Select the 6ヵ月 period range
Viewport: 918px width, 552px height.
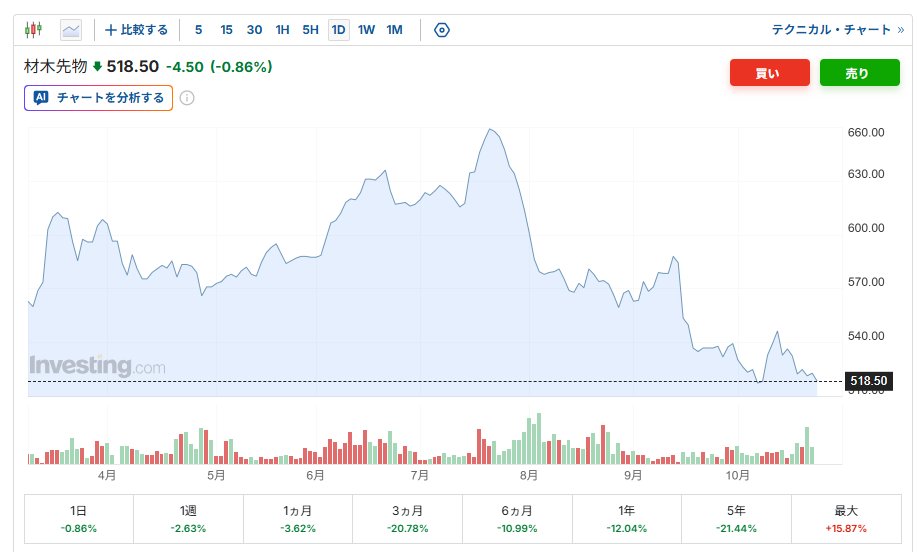(517, 519)
